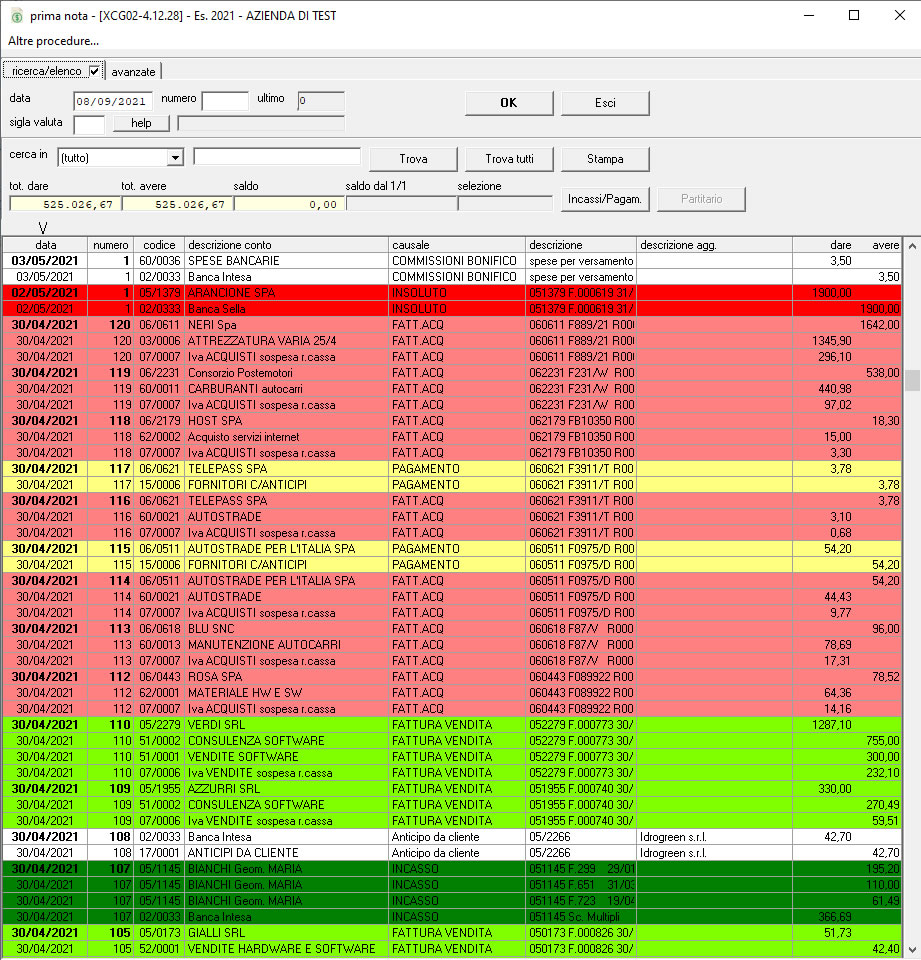Open Incassi/Pagam. button
Image resolution: width=921 pixels, height=960 pixels.
tap(605, 200)
